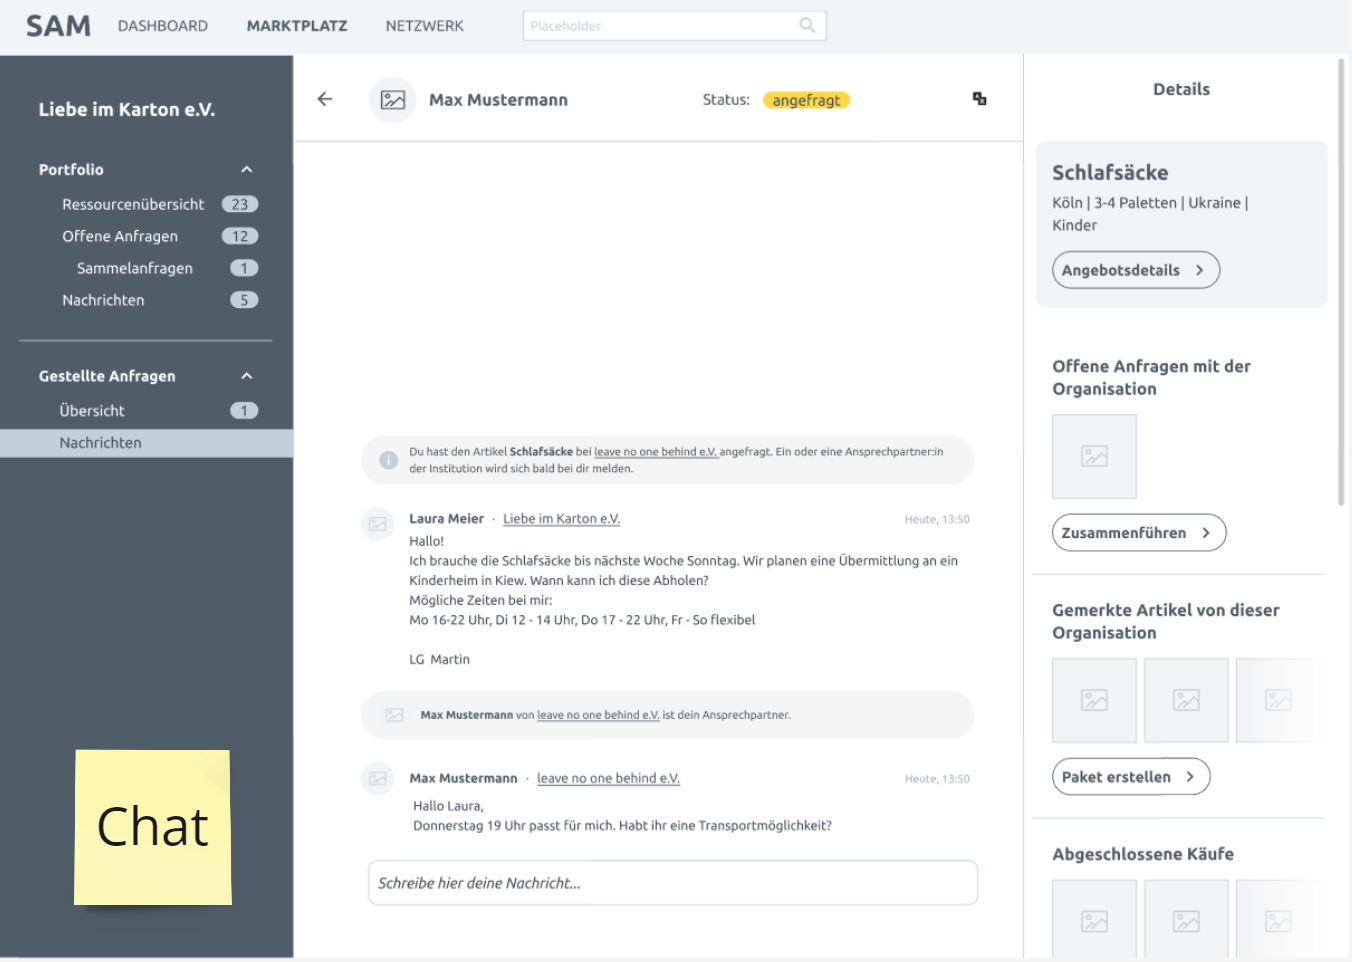The height and width of the screenshot is (962, 1352).
Task: Open Nachrichten under Portfolio
Action: coord(103,300)
